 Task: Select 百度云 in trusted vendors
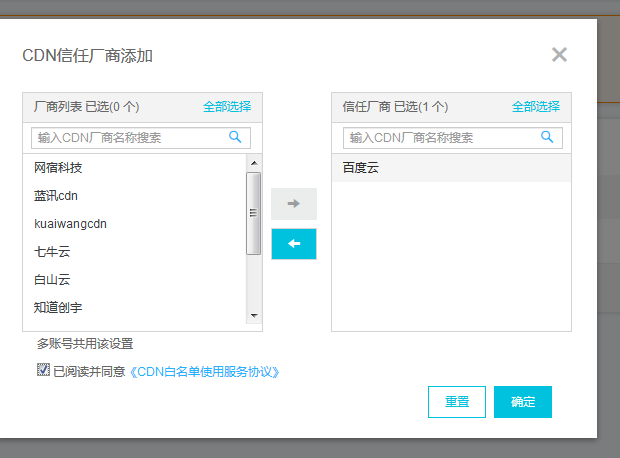pos(361,168)
